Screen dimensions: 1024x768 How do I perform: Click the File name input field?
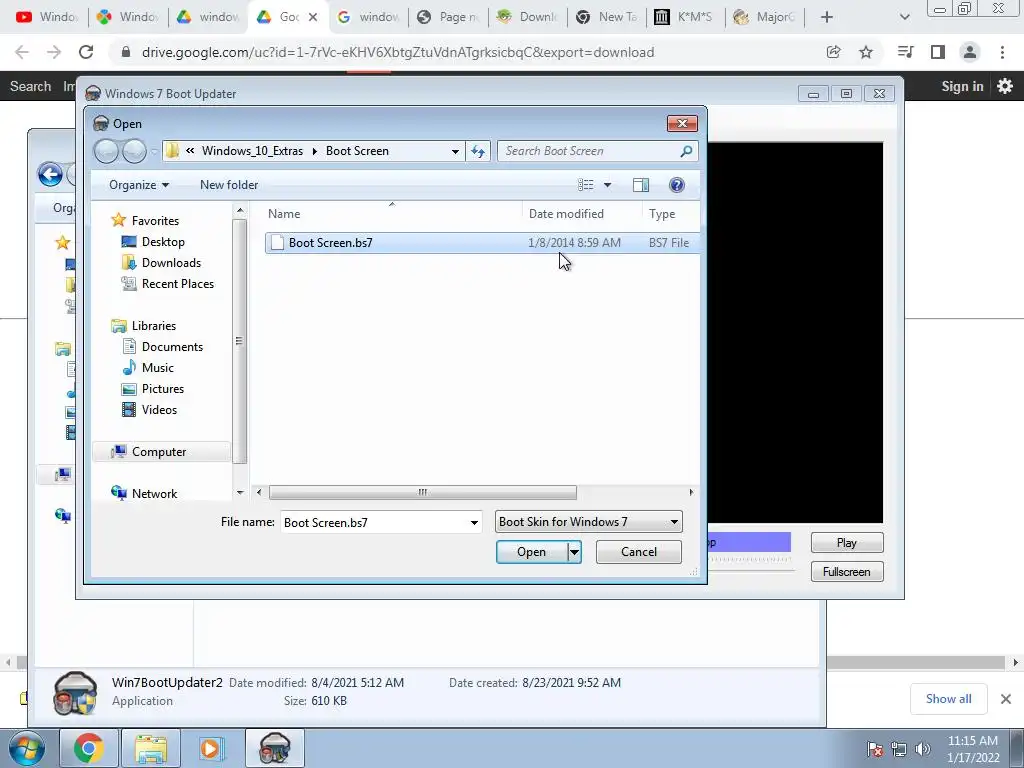point(374,522)
